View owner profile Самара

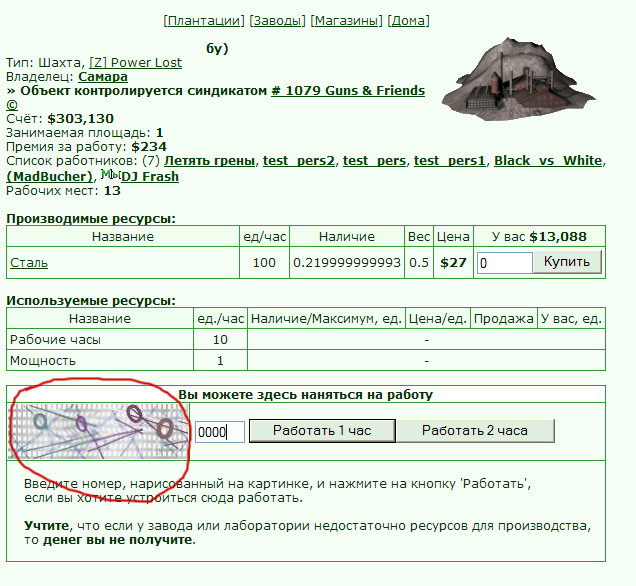[x=103, y=77]
